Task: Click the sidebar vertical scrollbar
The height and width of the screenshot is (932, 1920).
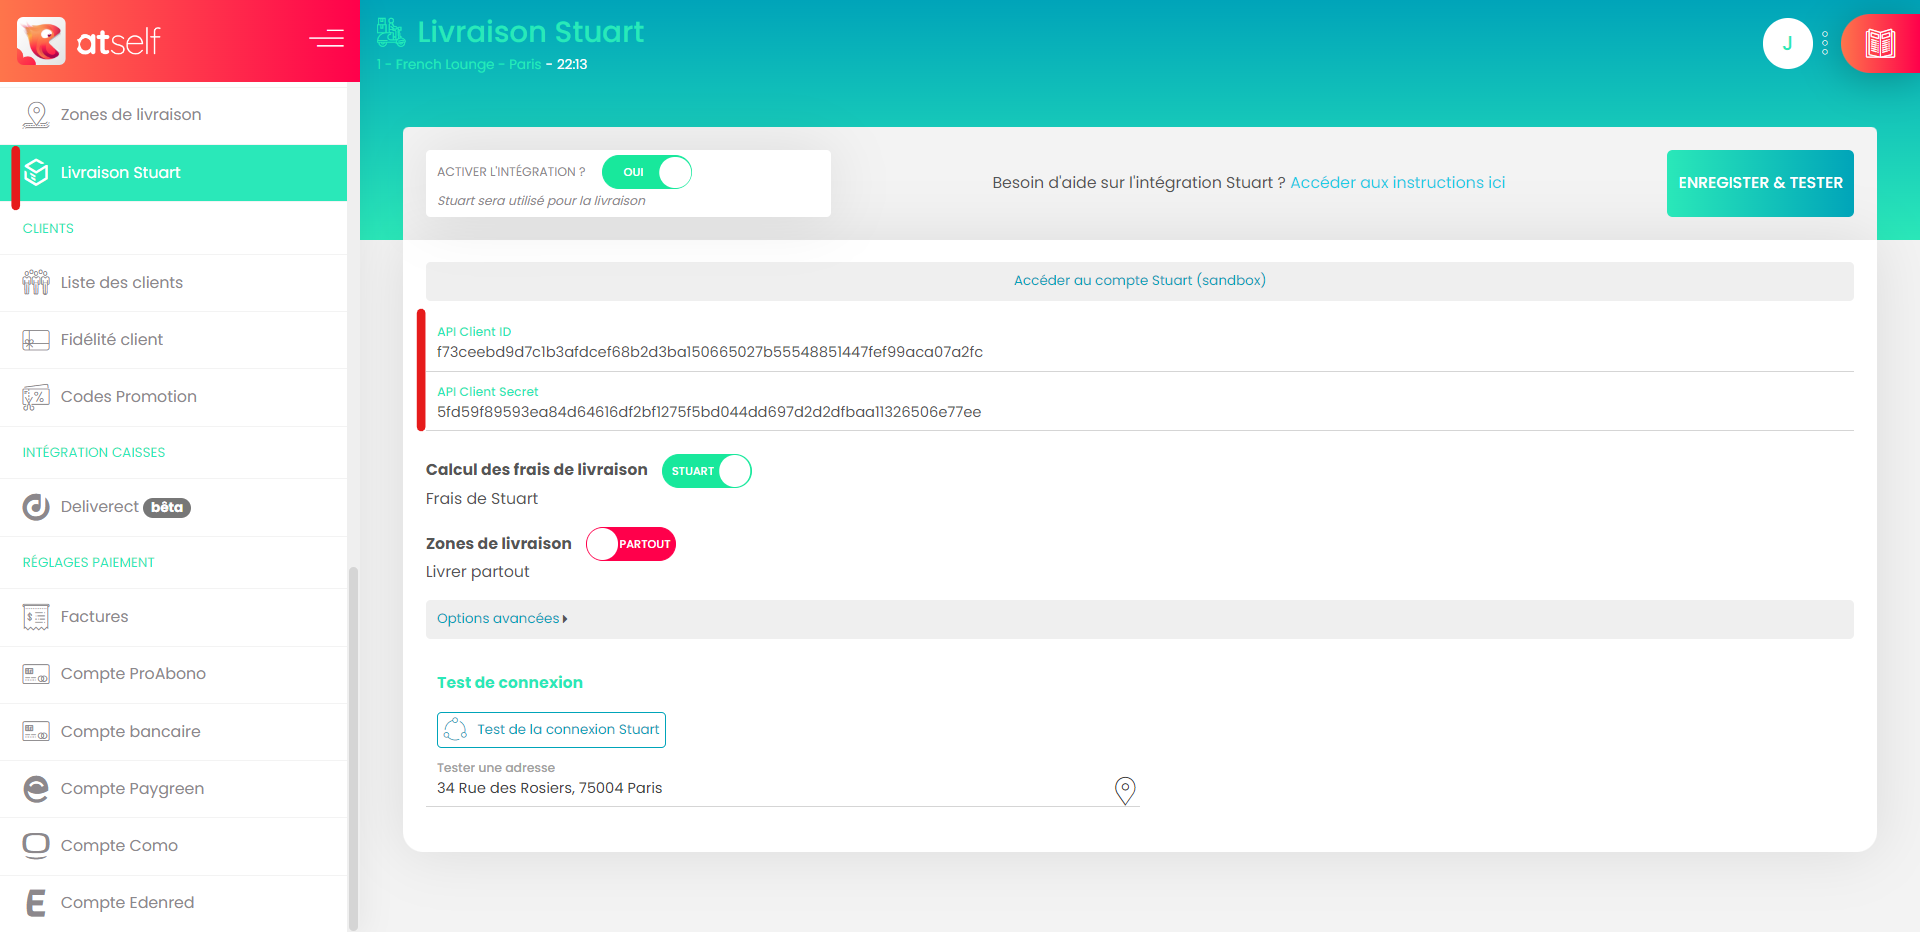Action: point(352,748)
